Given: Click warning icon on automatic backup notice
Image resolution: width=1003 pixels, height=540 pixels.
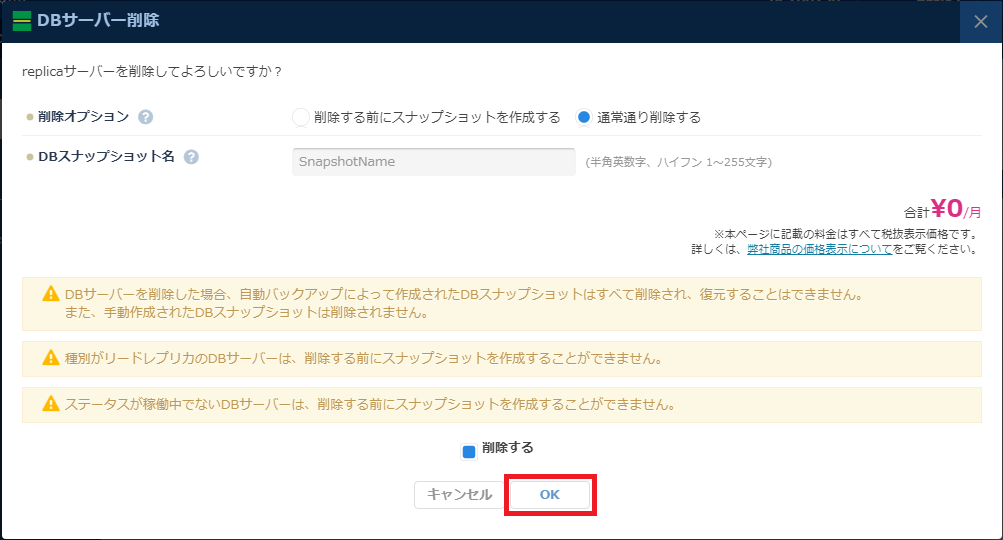Looking at the screenshot, I should (x=50, y=295).
